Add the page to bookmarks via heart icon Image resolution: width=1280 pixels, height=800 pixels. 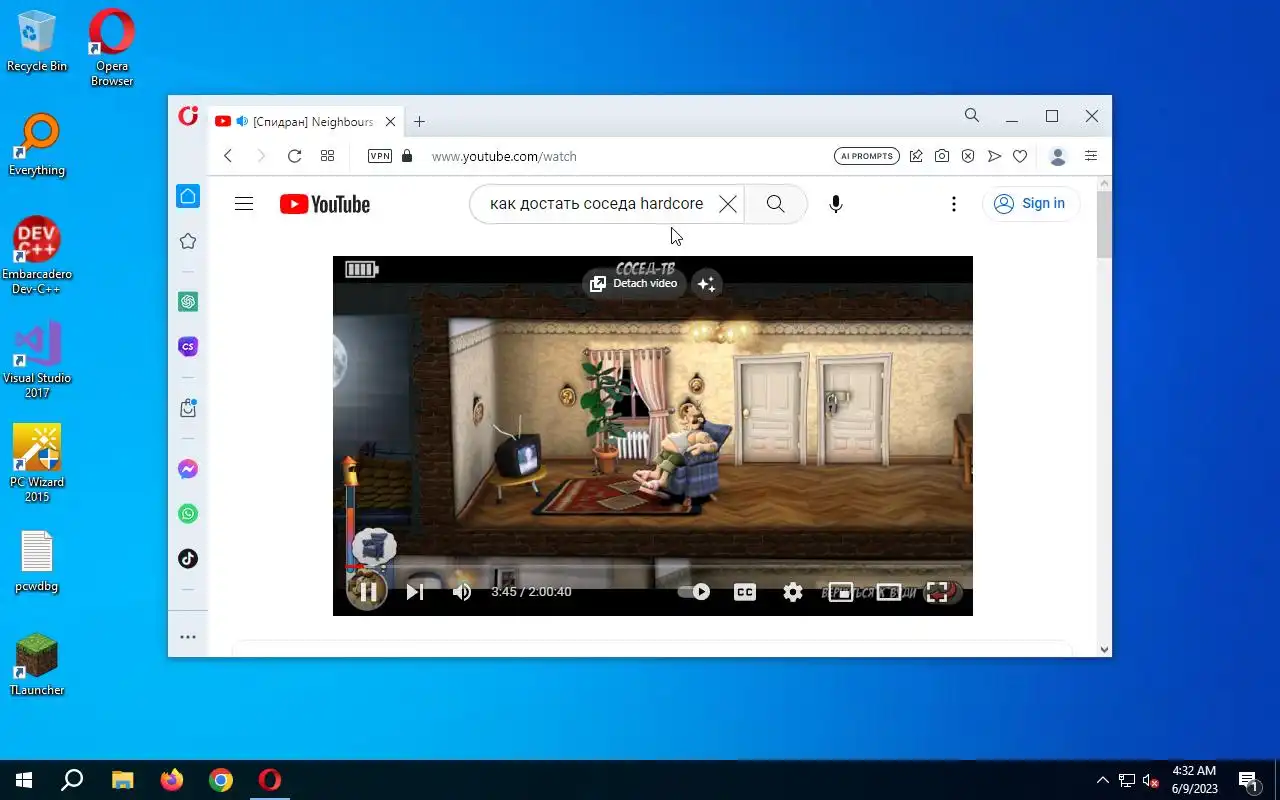pyautogui.click(x=1020, y=156)
